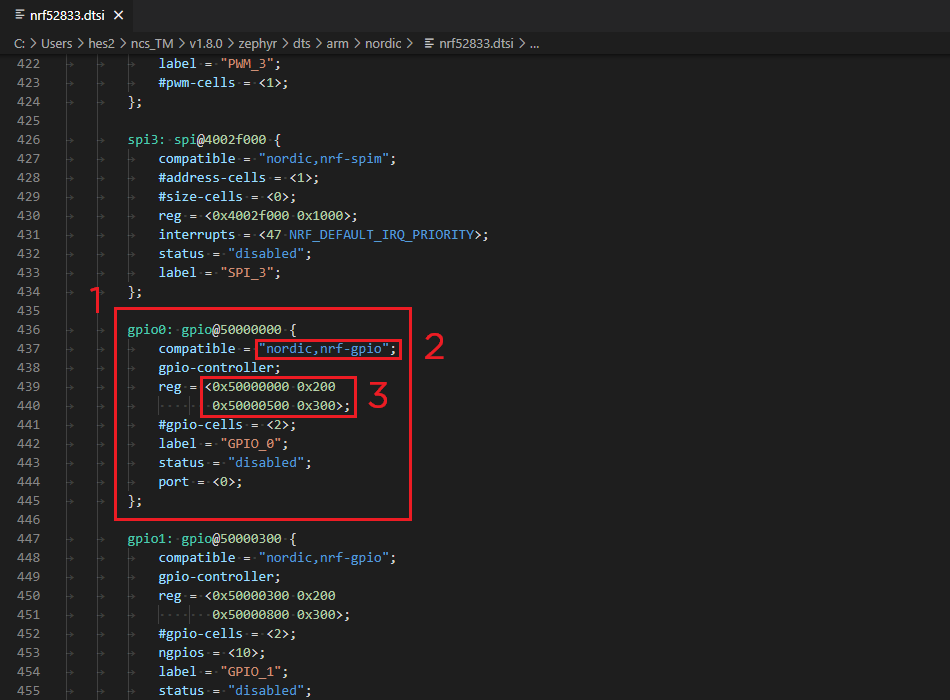Viewport: 950px width, 700px height.
Task: Select the nrf52833.dtsi tab
Action: 67,15
